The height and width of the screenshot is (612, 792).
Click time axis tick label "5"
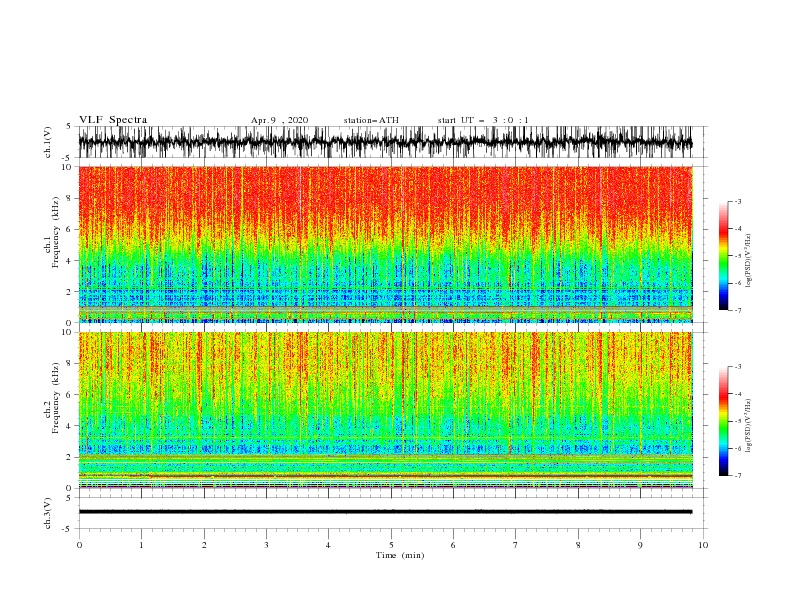pos(391,545)
